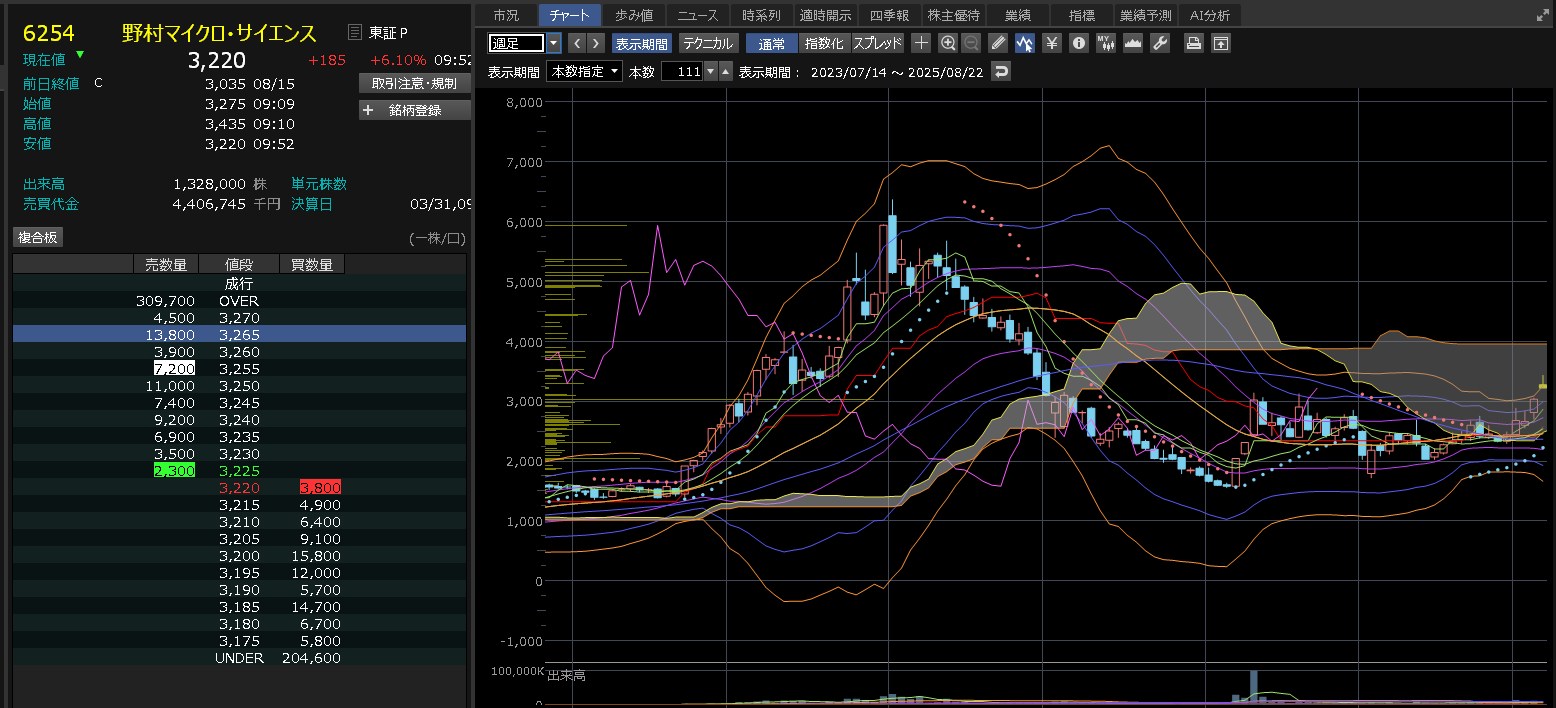Viewport: 1556px width, 708px height.
Task: Click the stock name 野村マイクロ・サイエンス
Action: 219,33
